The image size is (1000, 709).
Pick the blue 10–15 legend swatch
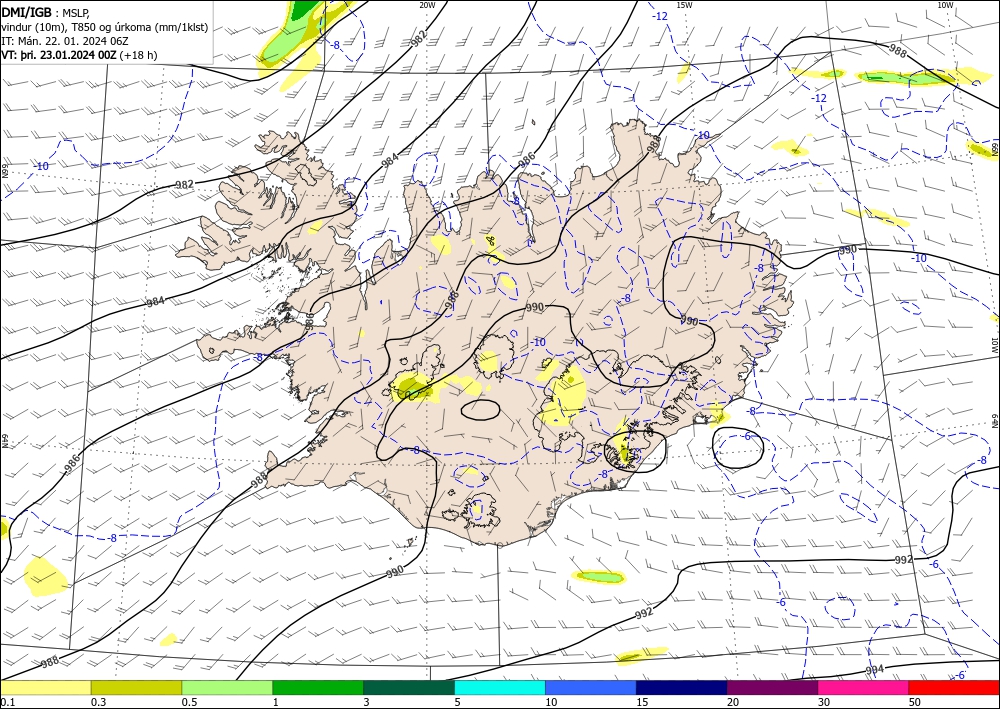[x=591, y=687]
